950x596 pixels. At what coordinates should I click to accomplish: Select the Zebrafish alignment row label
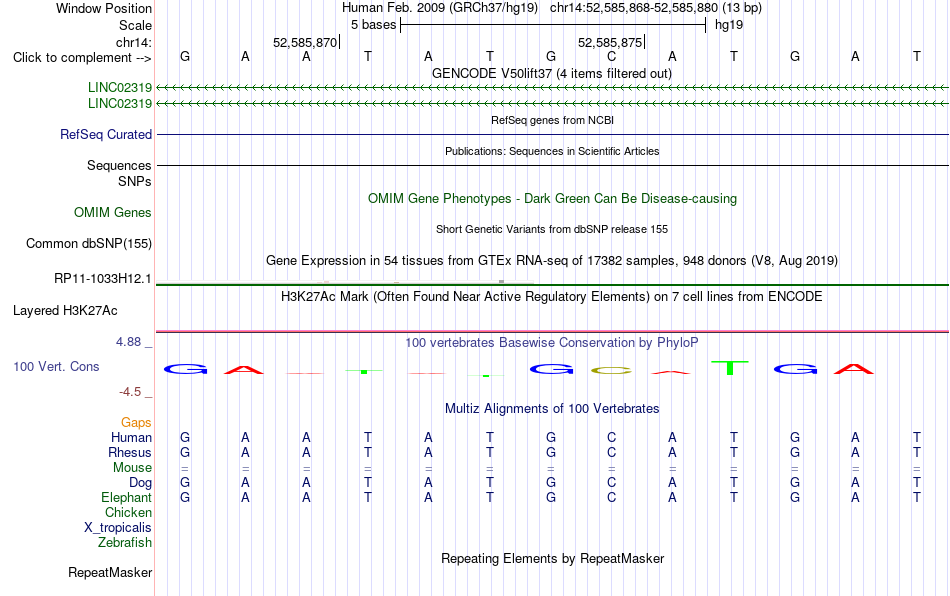point(125,543)
